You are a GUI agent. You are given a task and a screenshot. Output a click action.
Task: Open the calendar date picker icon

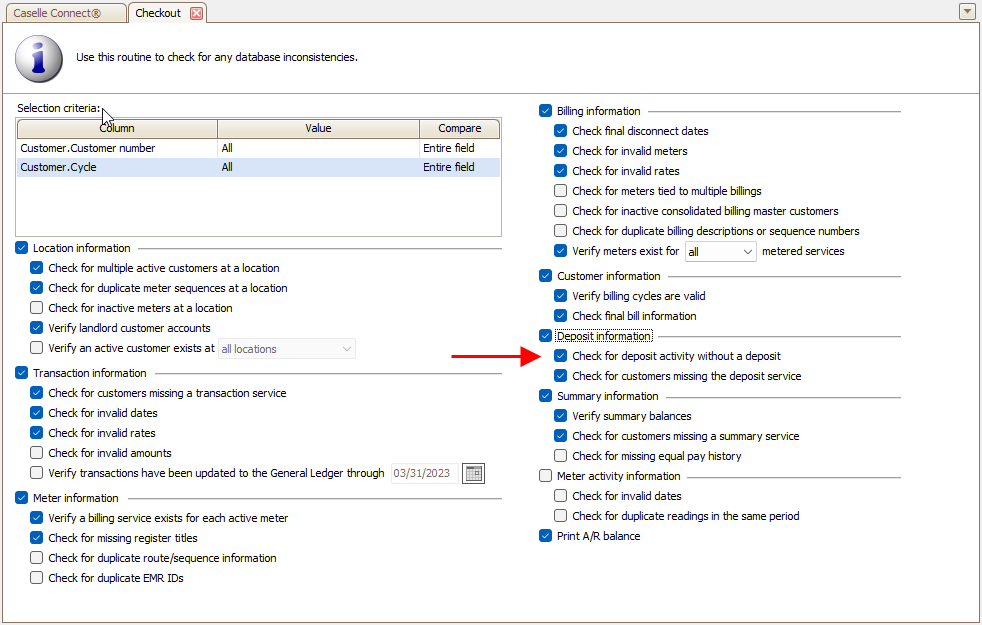click(x=473, y=473)
